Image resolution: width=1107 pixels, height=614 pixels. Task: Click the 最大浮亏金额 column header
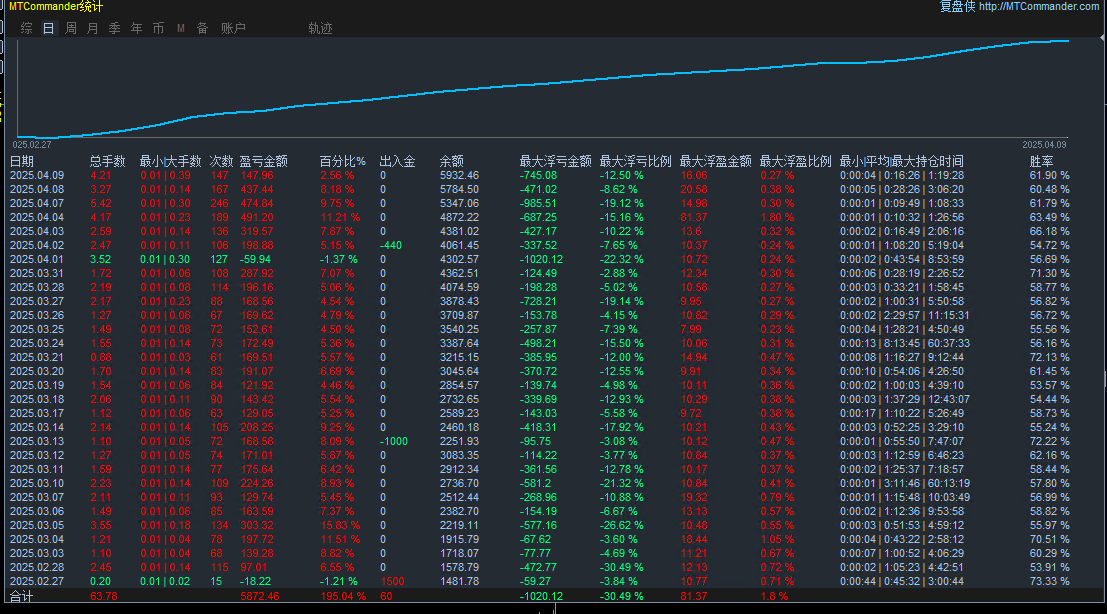[556, 162]
